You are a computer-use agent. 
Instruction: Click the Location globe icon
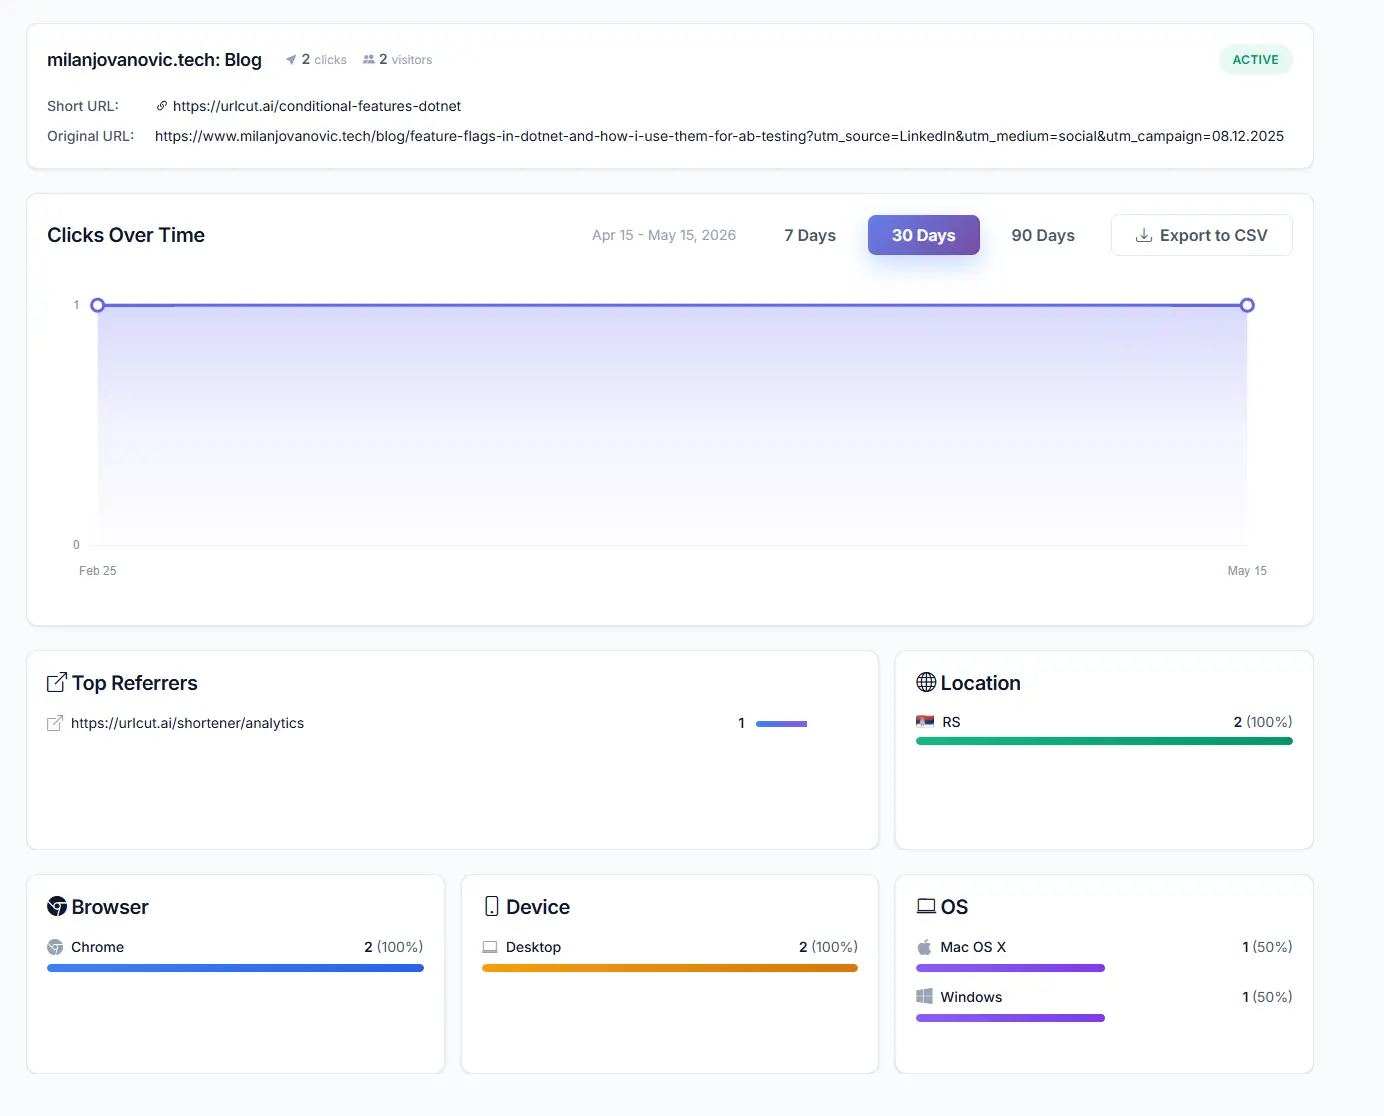click(x=926, y=682)
